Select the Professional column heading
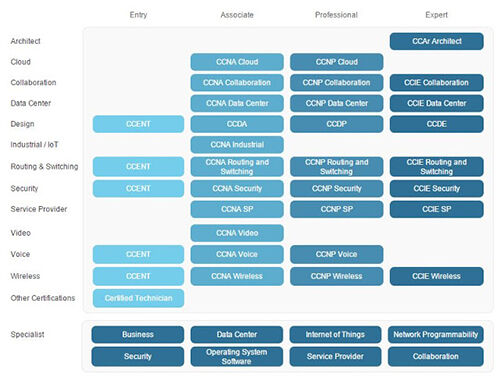 tap(336, 15)
